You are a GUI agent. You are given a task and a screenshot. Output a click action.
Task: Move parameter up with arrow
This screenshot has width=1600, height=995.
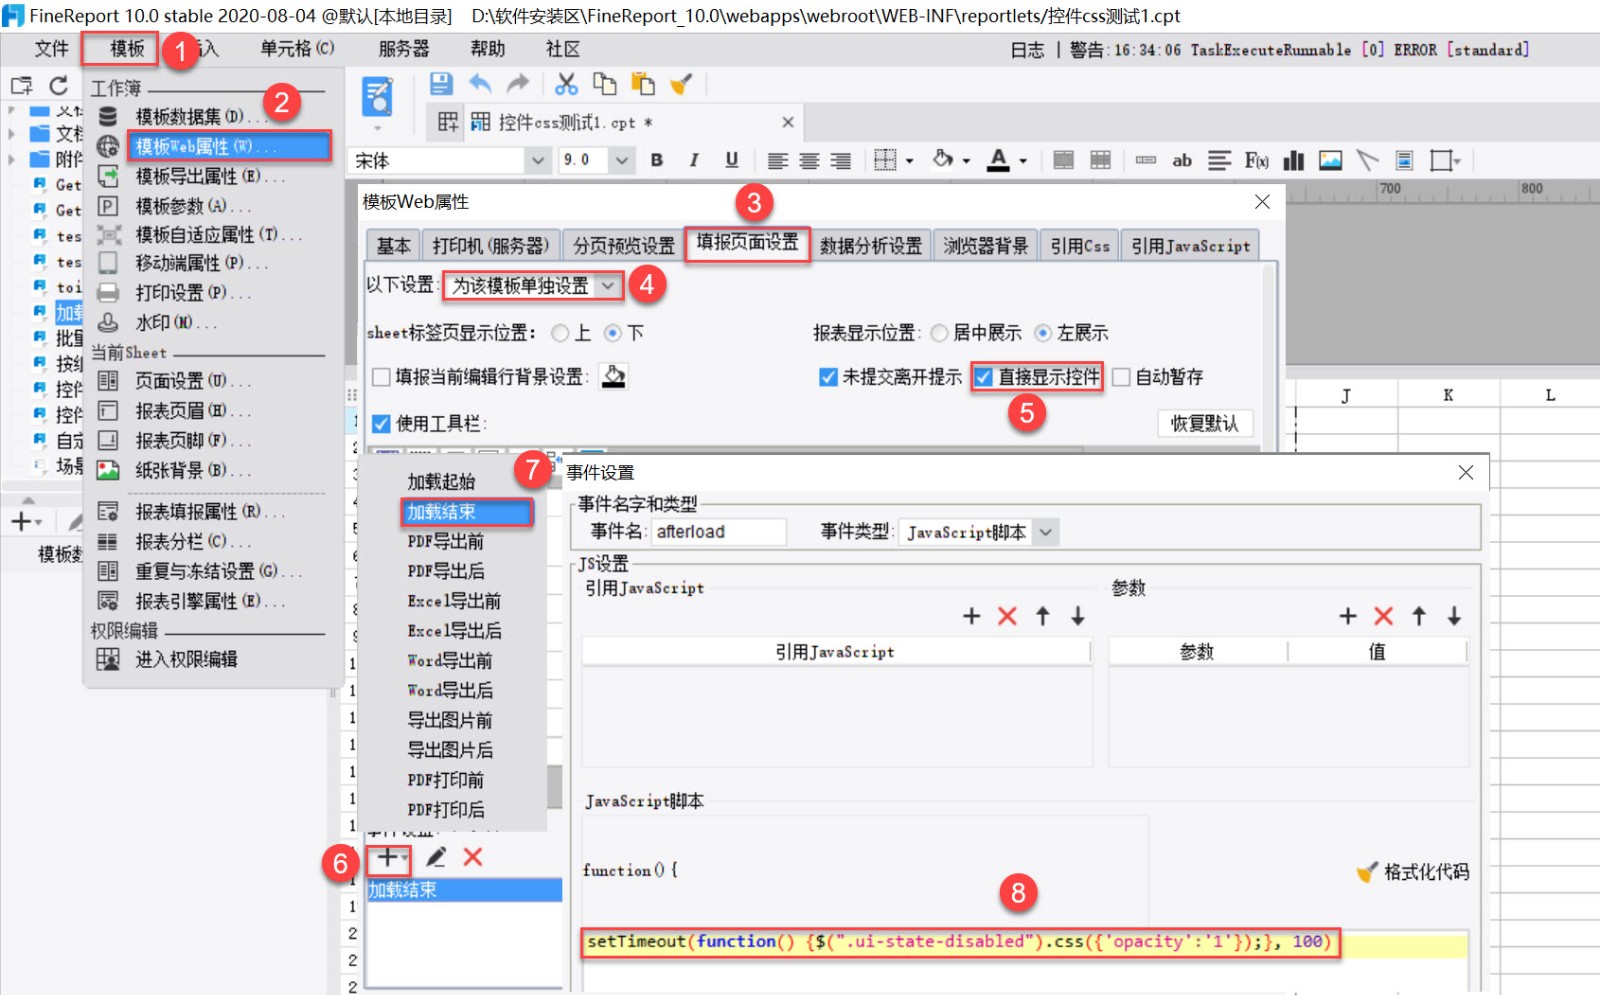coord(1419,616)
